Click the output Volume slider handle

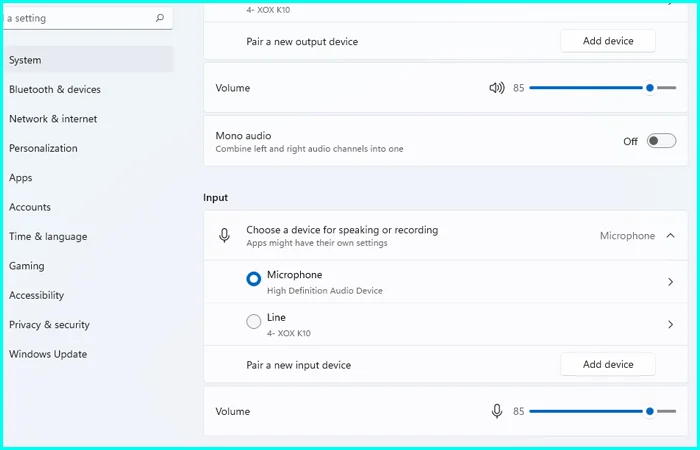(x=650, y=88)
